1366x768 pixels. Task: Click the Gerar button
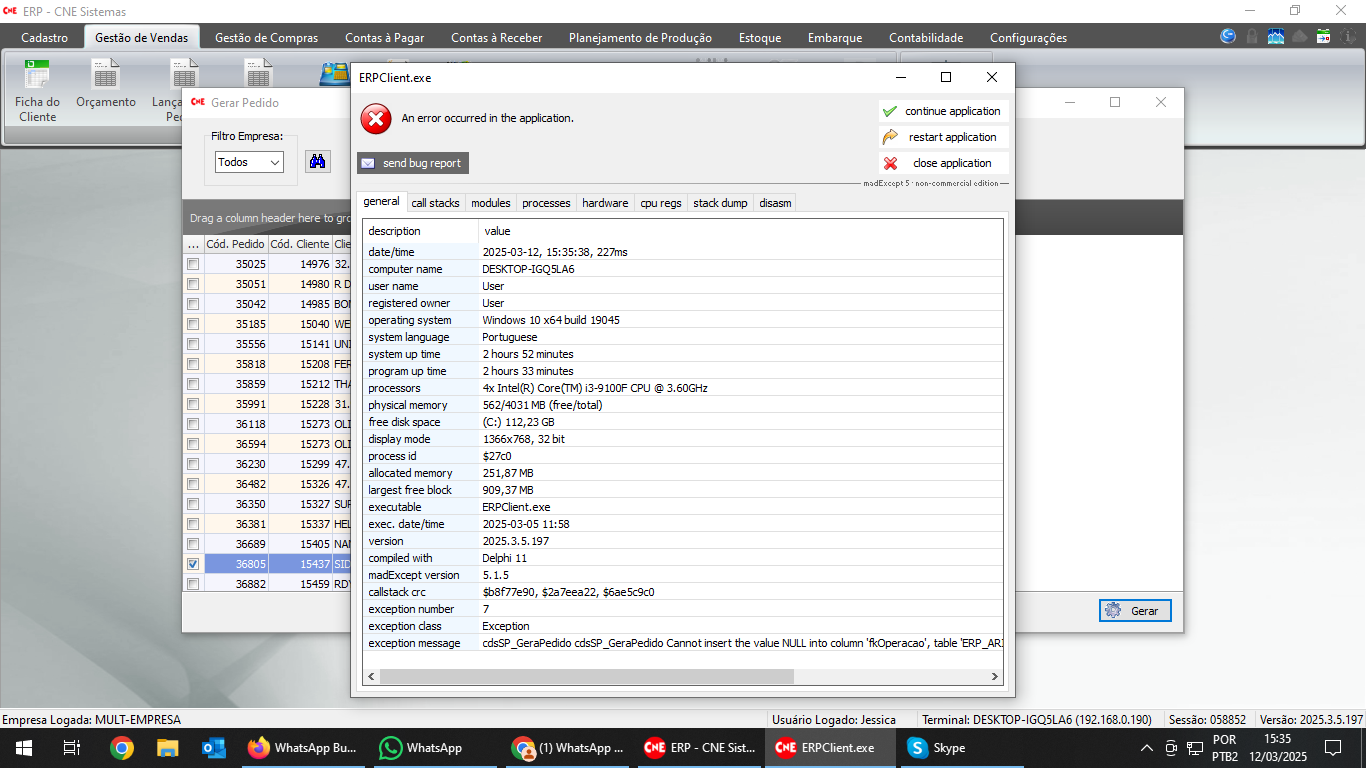pos(1134,611)
